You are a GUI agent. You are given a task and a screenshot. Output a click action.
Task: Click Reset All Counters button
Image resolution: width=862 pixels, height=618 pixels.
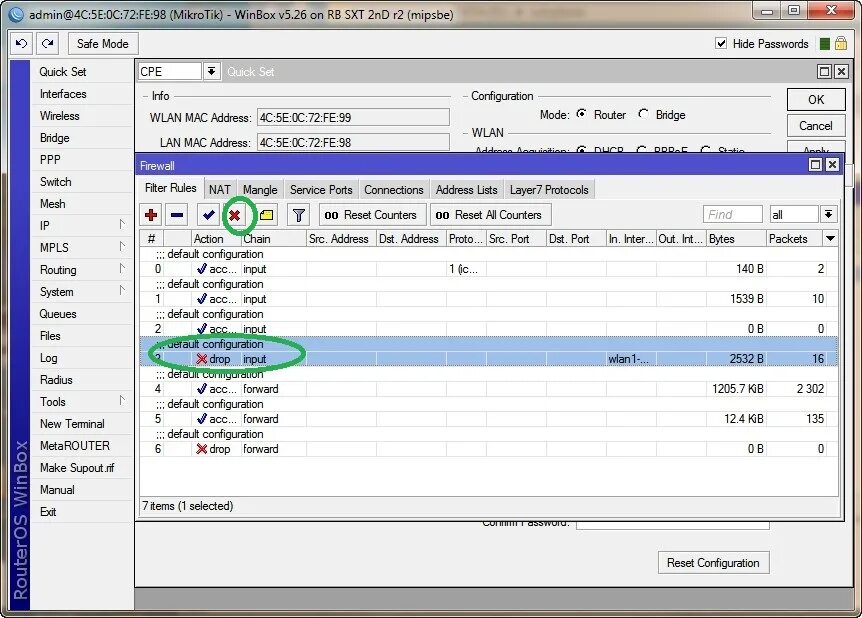coord(490,215)
